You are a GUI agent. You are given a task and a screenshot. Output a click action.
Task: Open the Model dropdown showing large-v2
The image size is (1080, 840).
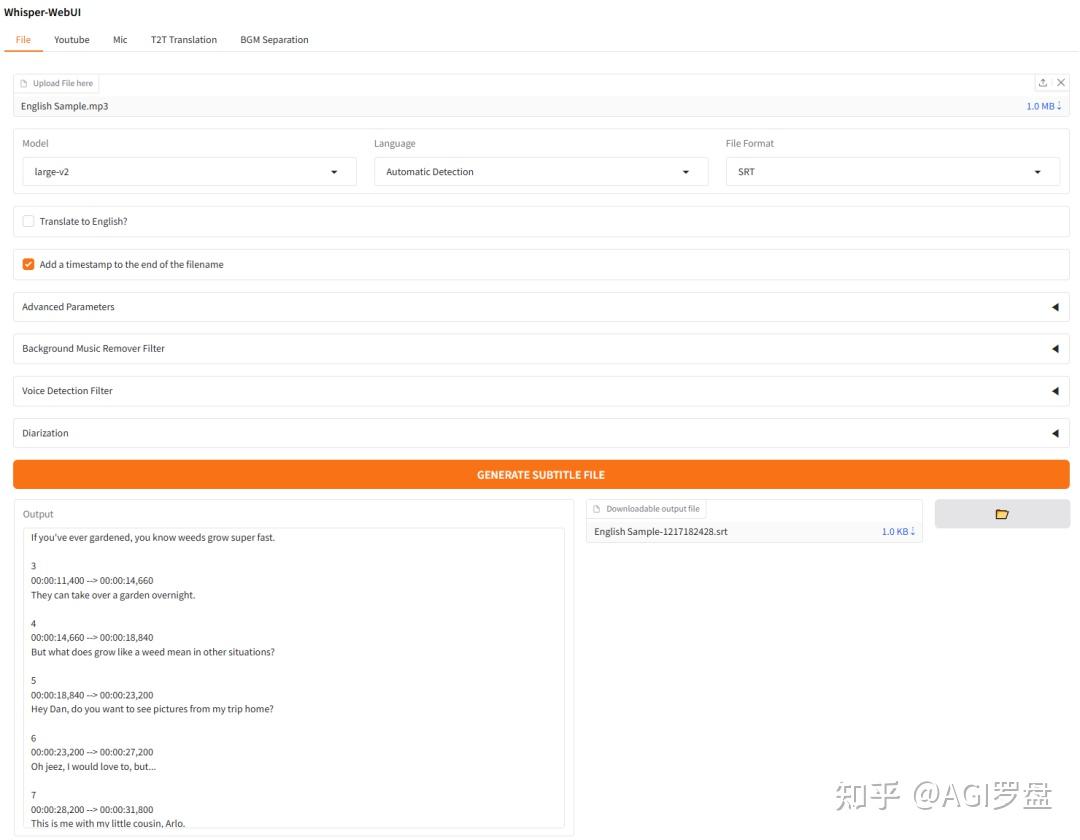(x=189, y=172)
